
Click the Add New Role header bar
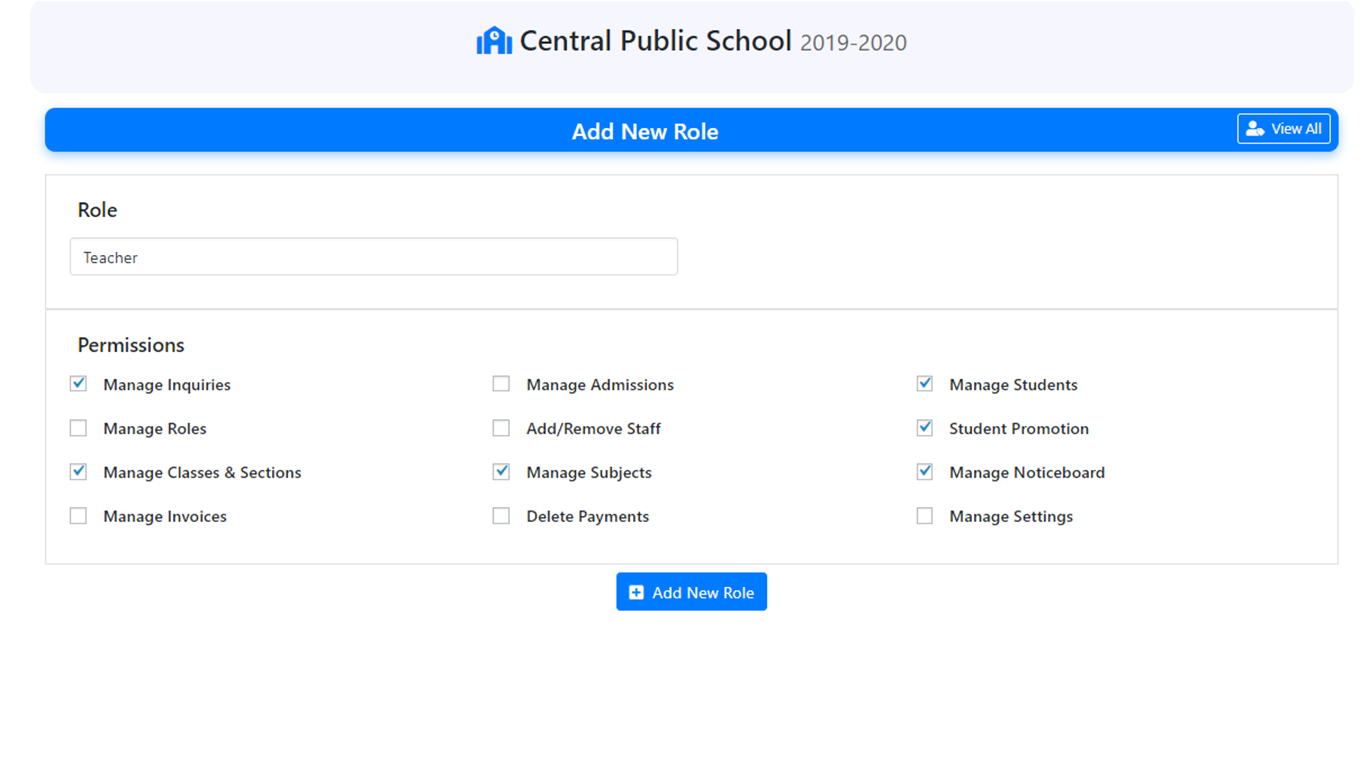point(645,131)
